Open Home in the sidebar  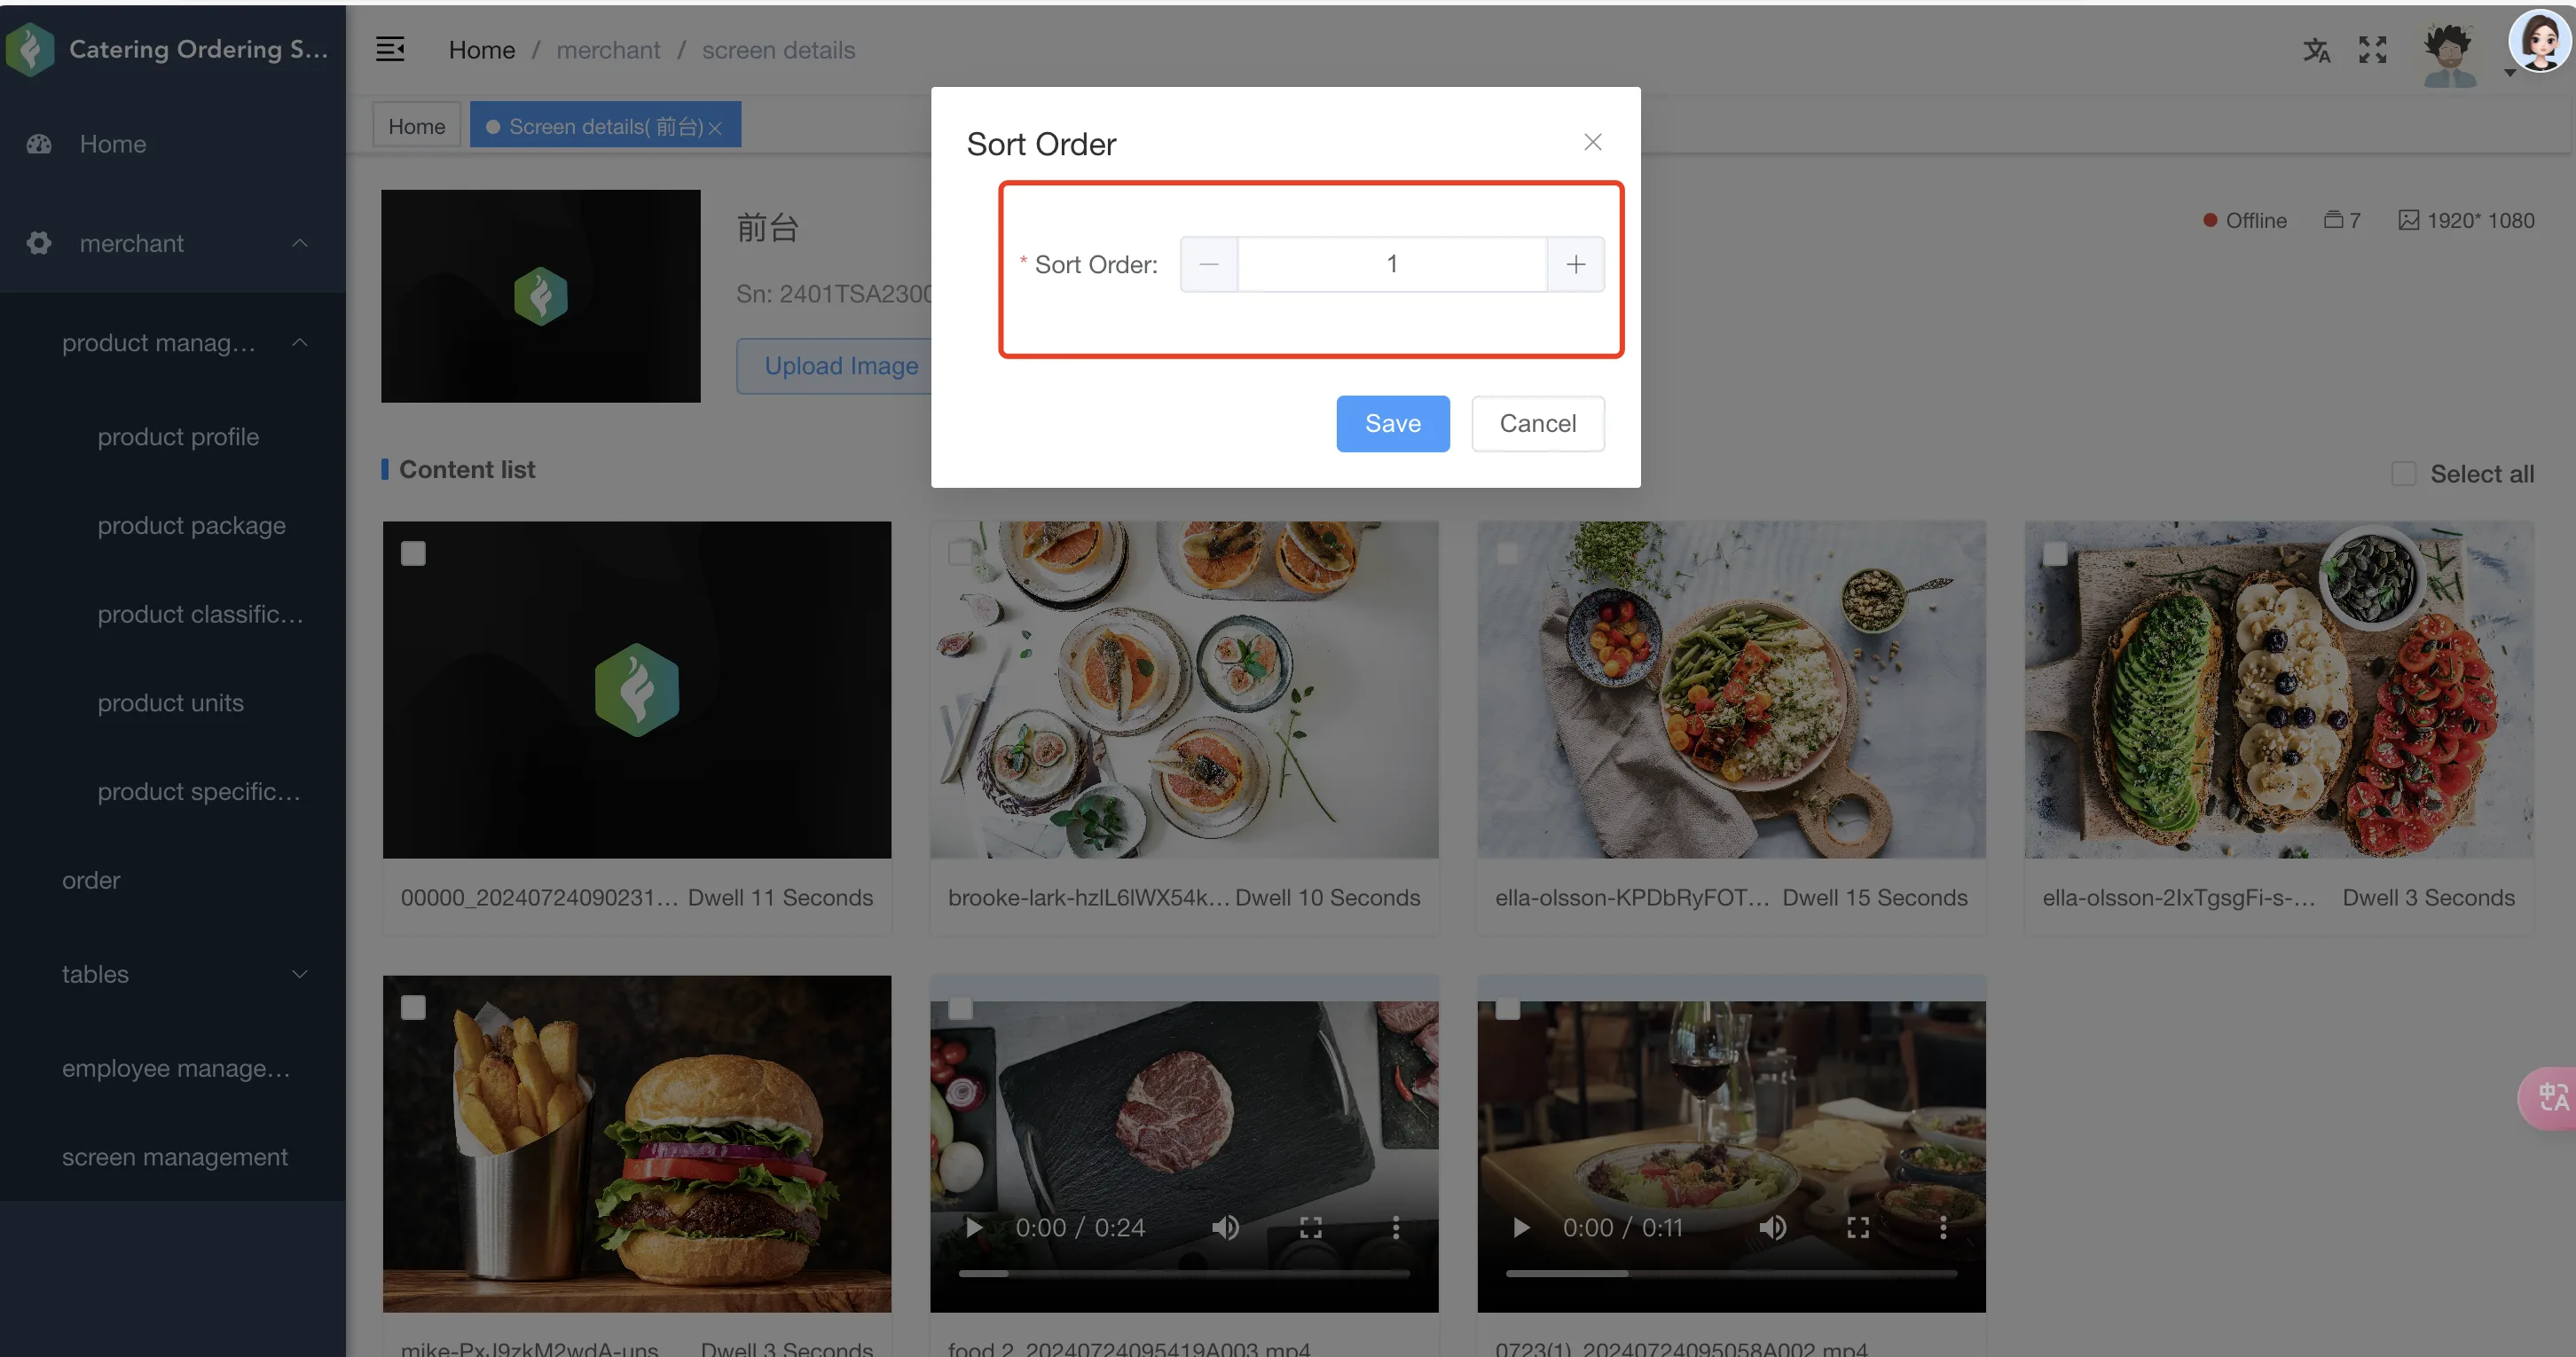click(x=173, y=144)
